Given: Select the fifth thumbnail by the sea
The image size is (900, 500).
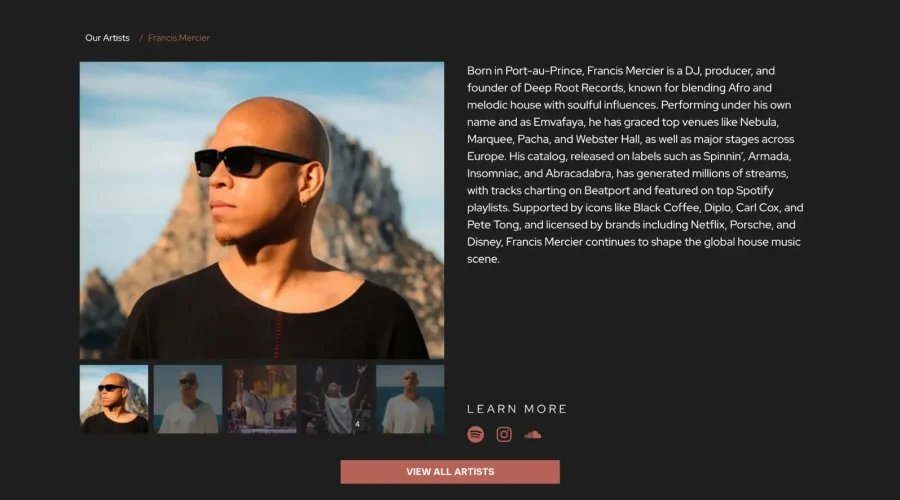Looking at the screenshot, I should [410, 399].
